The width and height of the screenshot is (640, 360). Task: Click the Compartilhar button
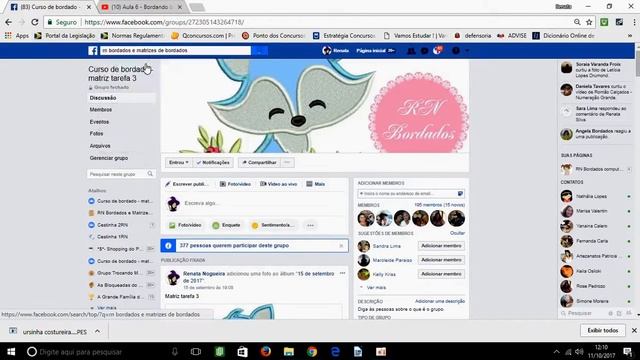pos(259,162)
